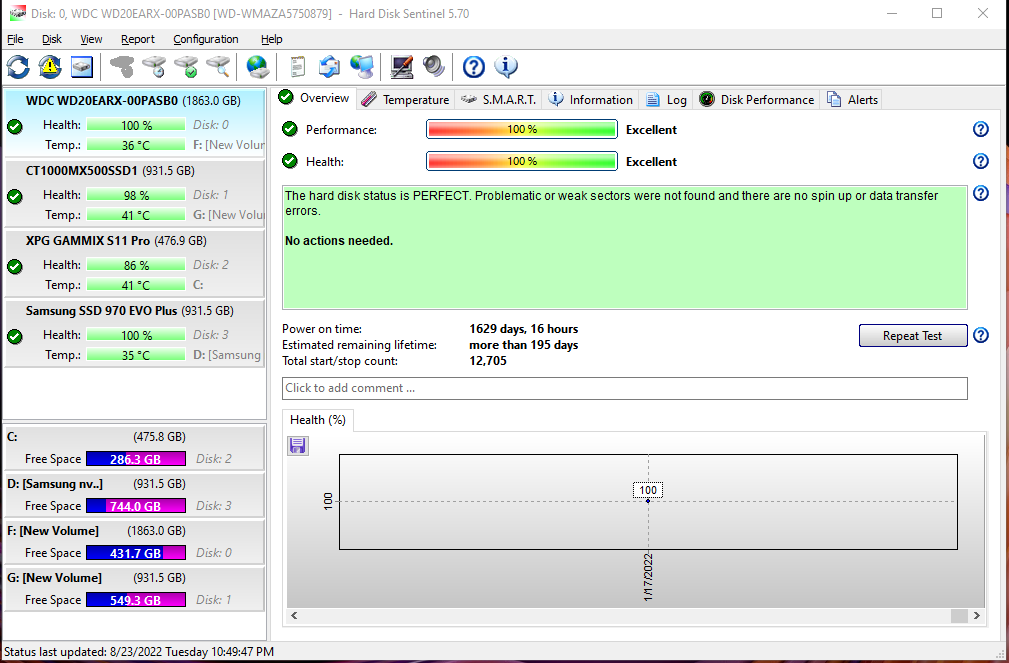Viewport: 1009px width, 663px height.
Task: Click the monitor with screwdriver toolbar icon
Action: pos(402,67)
